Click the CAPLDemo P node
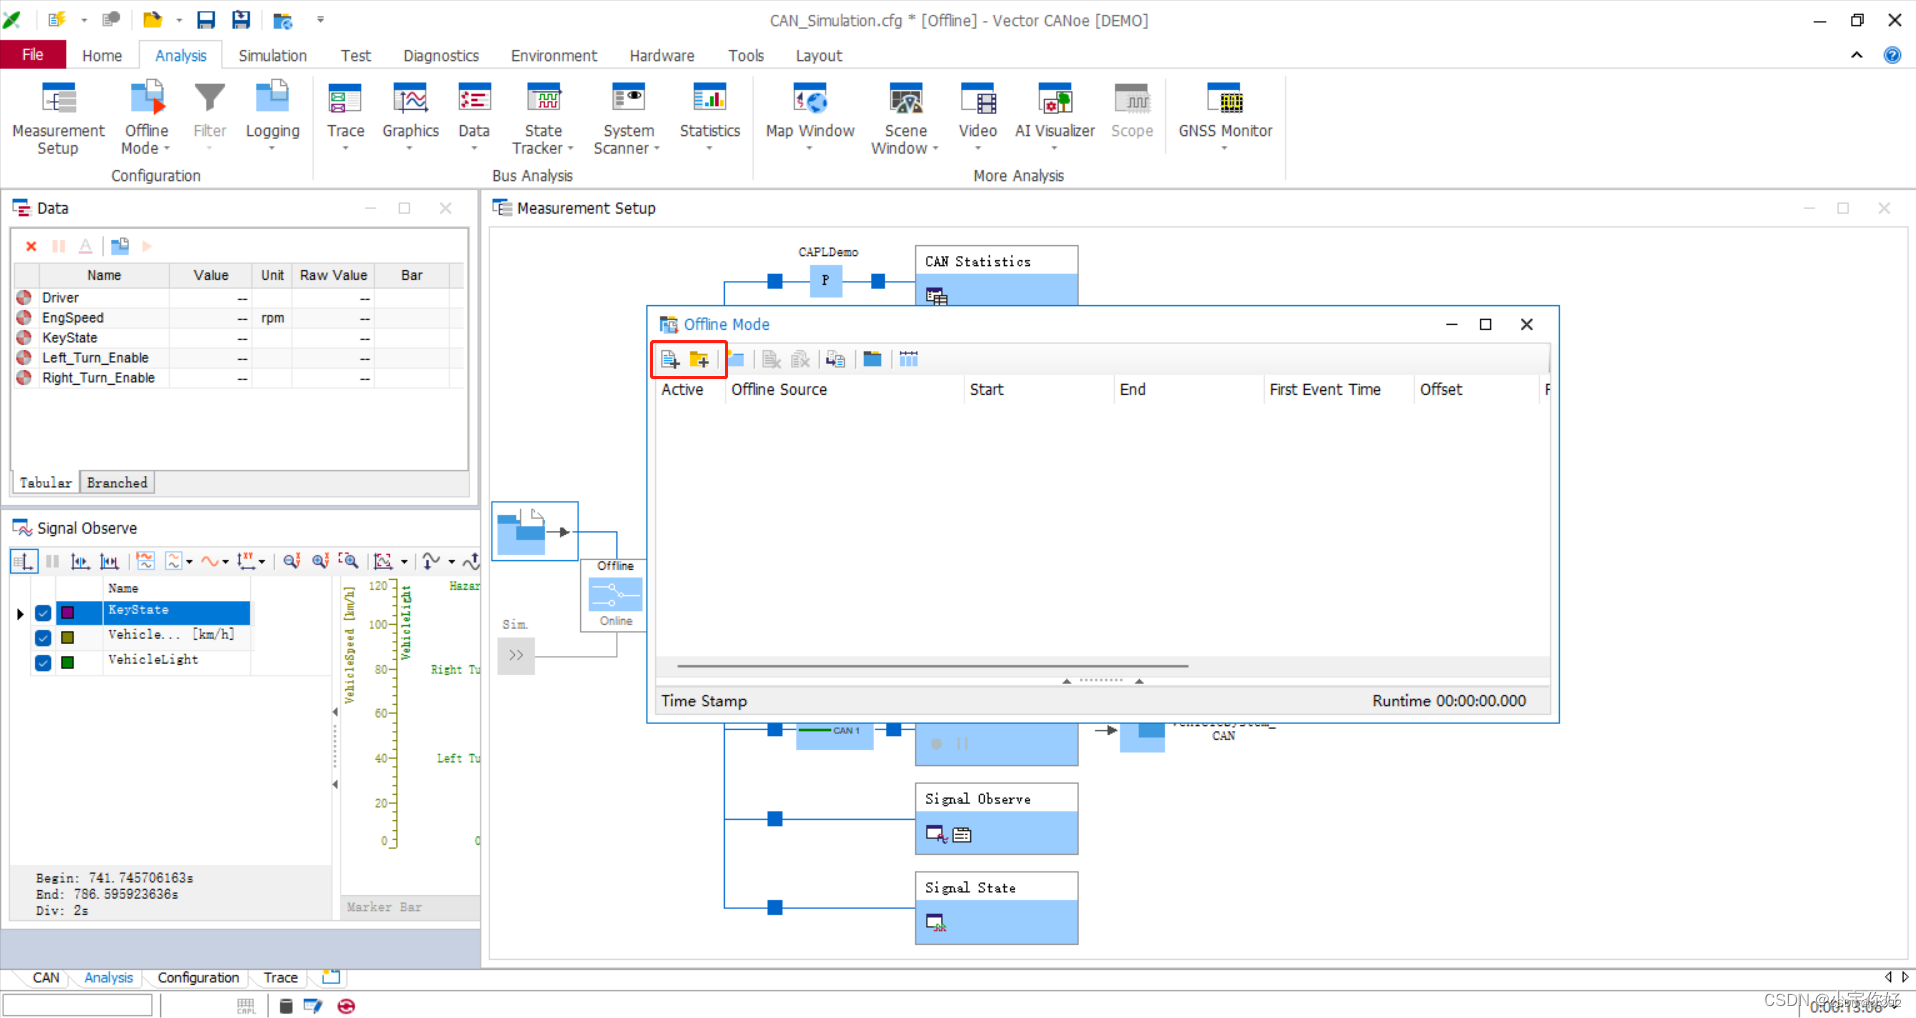This screenshot has width=1916, height=1018. point(825,280)
